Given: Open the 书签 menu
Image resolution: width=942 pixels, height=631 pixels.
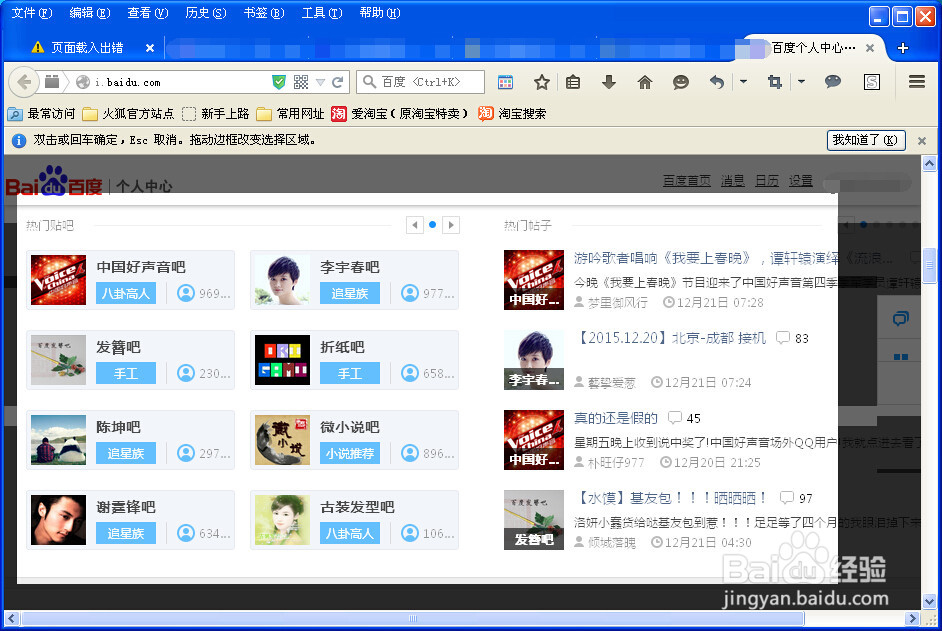Looking at the screenshot, I should (264, 13).
